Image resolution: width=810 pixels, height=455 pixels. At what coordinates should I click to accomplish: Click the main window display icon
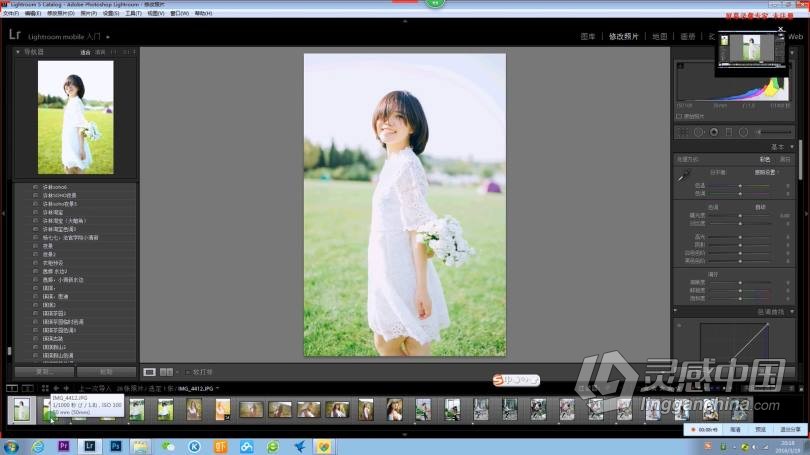(12, 388)
